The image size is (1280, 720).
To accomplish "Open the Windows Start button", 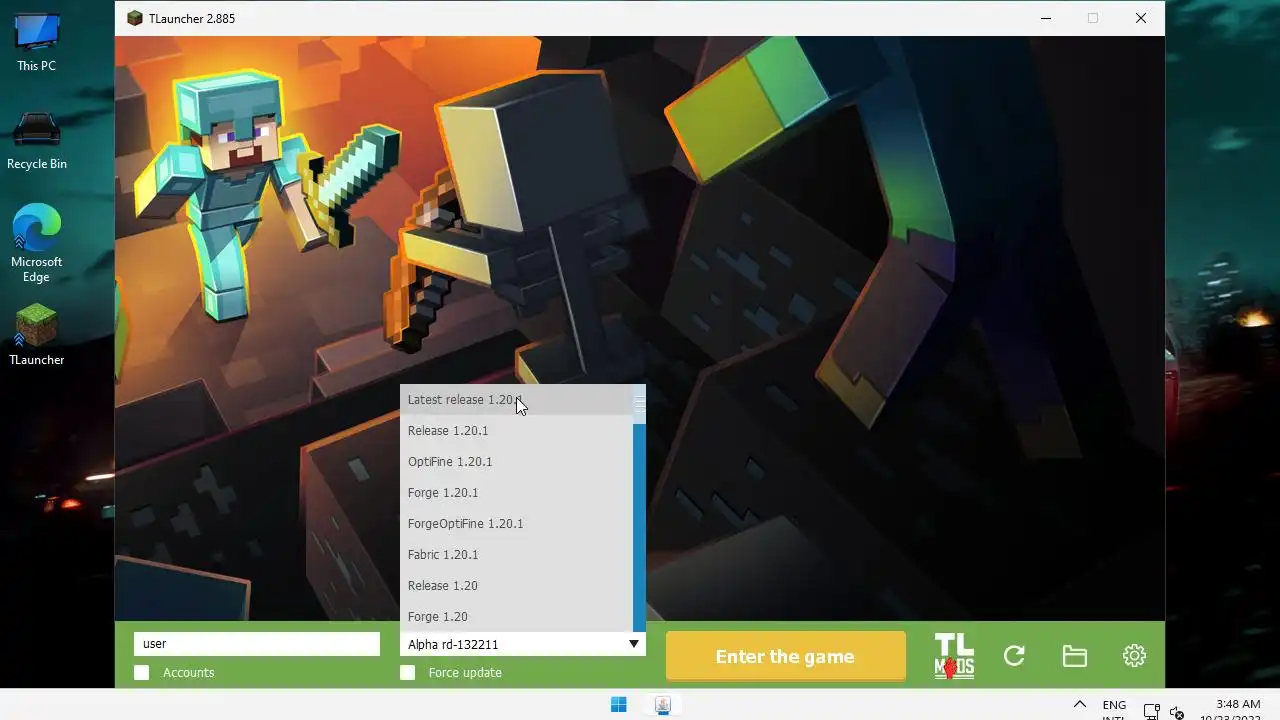I will click(x=619, y=705).
